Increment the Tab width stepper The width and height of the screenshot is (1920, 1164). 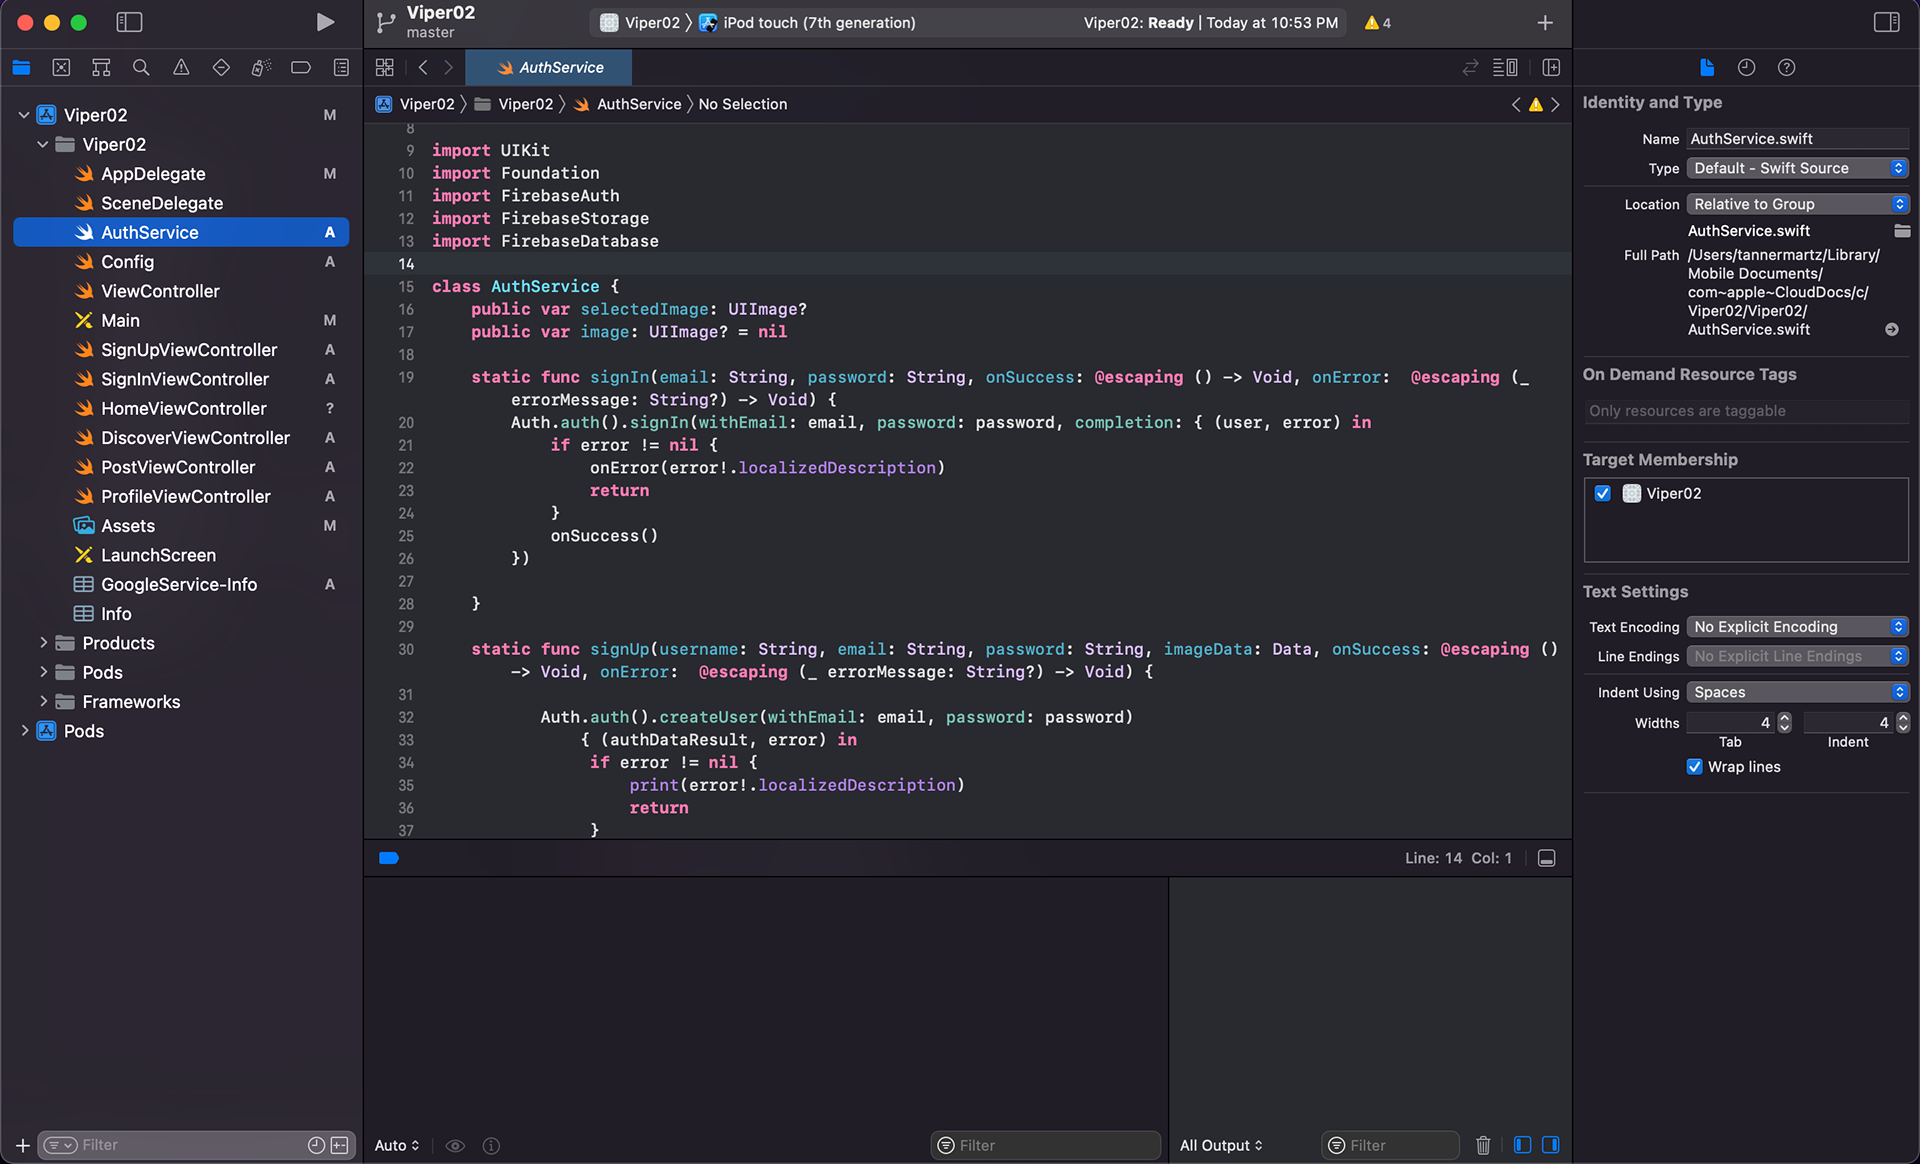click(1785, 717)
